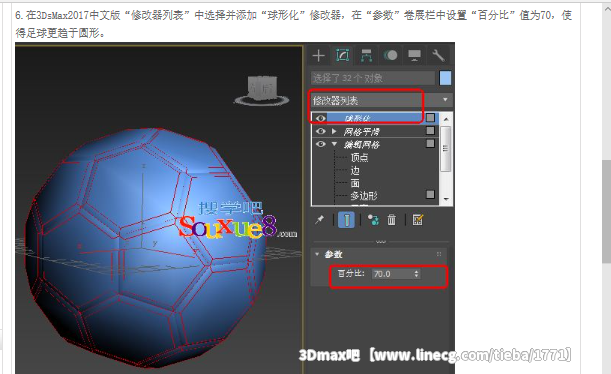Collapse the 编辑网格 modifier sub-levels

[x=334, y=144]
